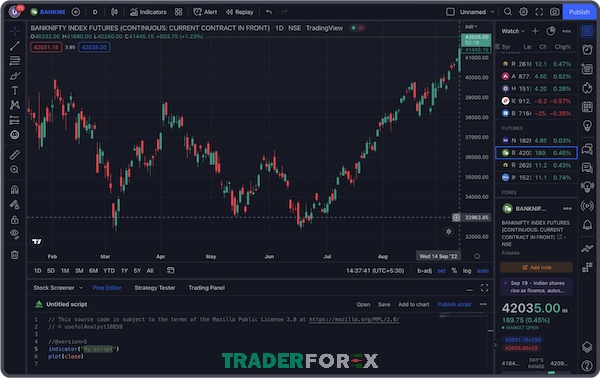Image resolution: width=600 pixels, height=378 pixels.
Task: Open the ideas lightbulb sidebar icon
Action: coord(587,125)
